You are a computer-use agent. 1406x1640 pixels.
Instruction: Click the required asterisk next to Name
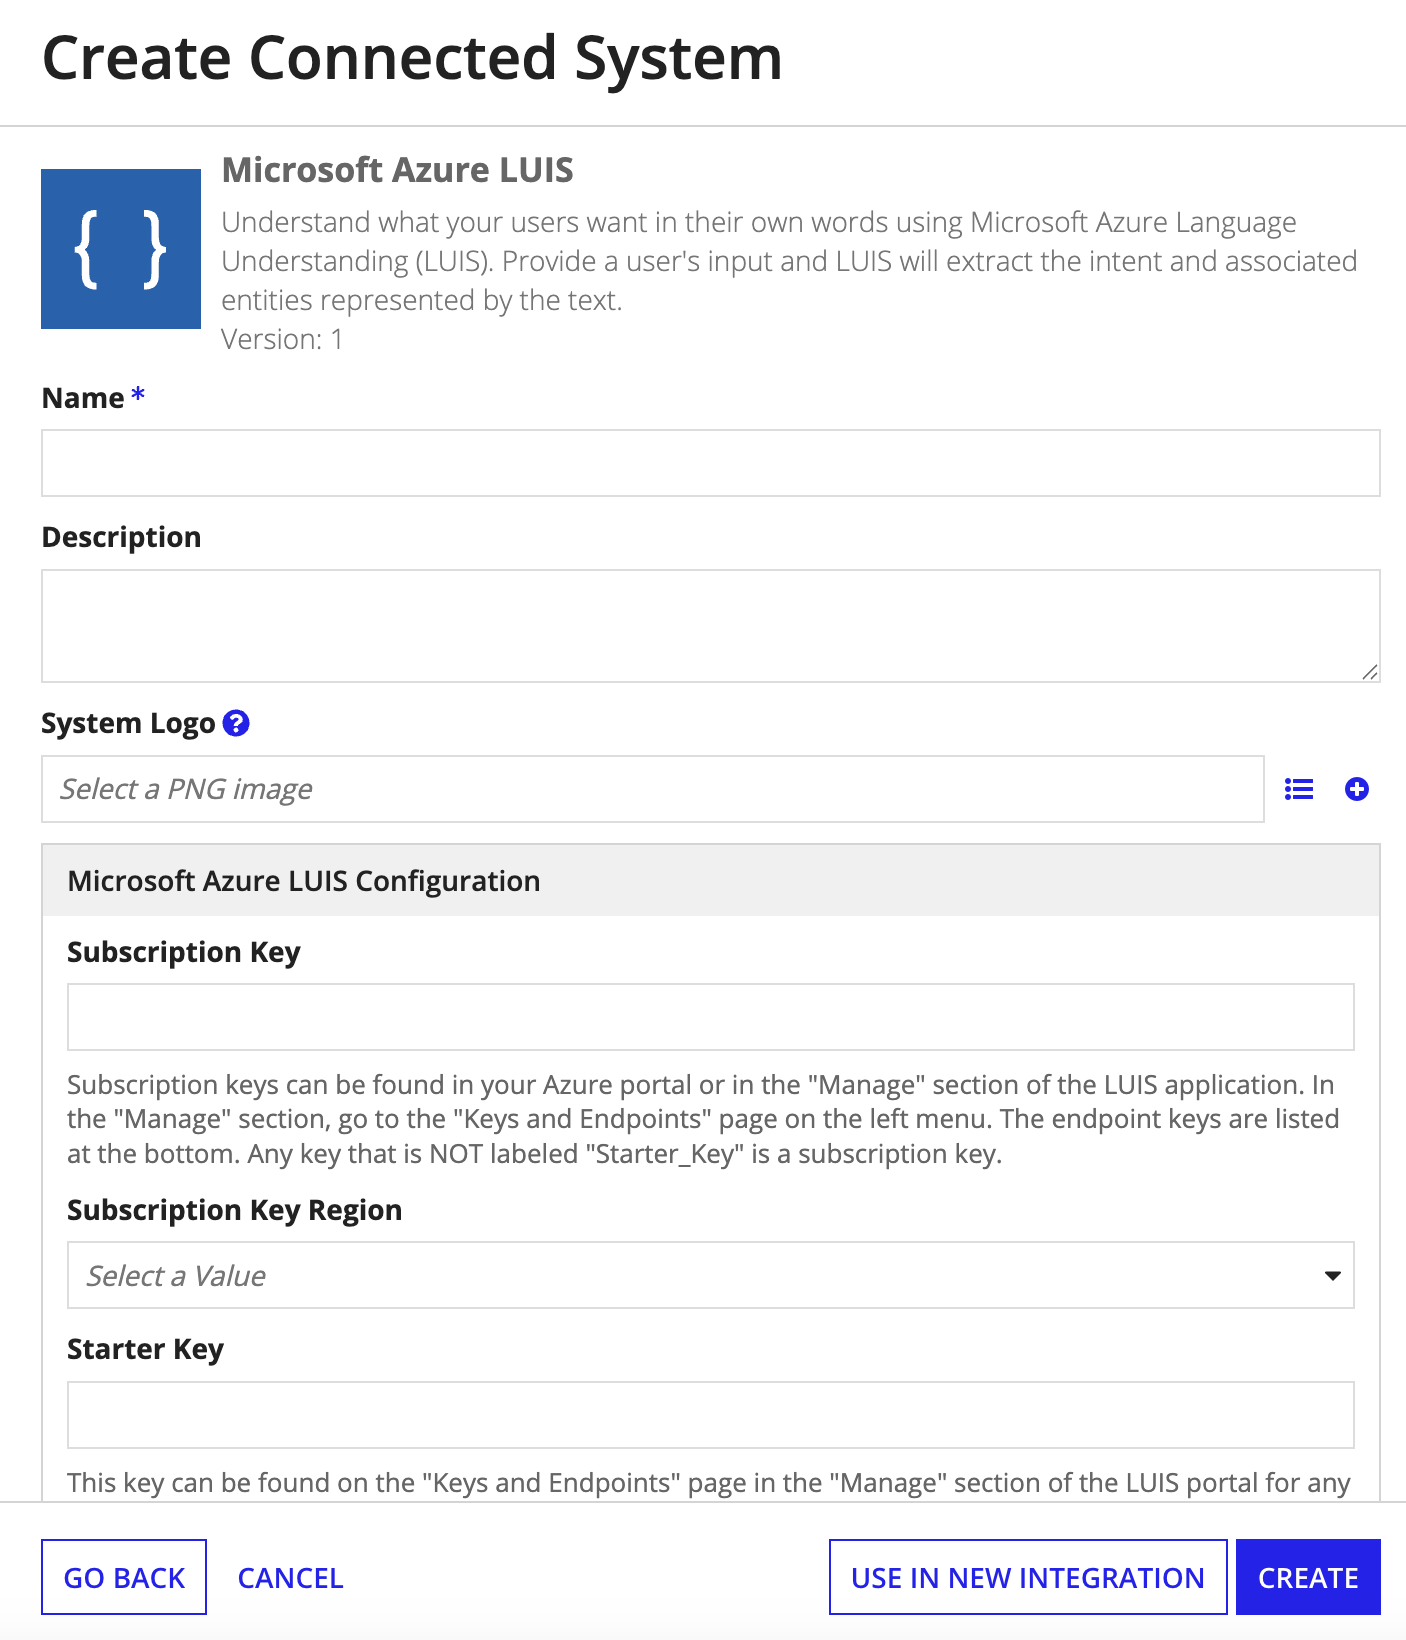[x=138, y=395]
